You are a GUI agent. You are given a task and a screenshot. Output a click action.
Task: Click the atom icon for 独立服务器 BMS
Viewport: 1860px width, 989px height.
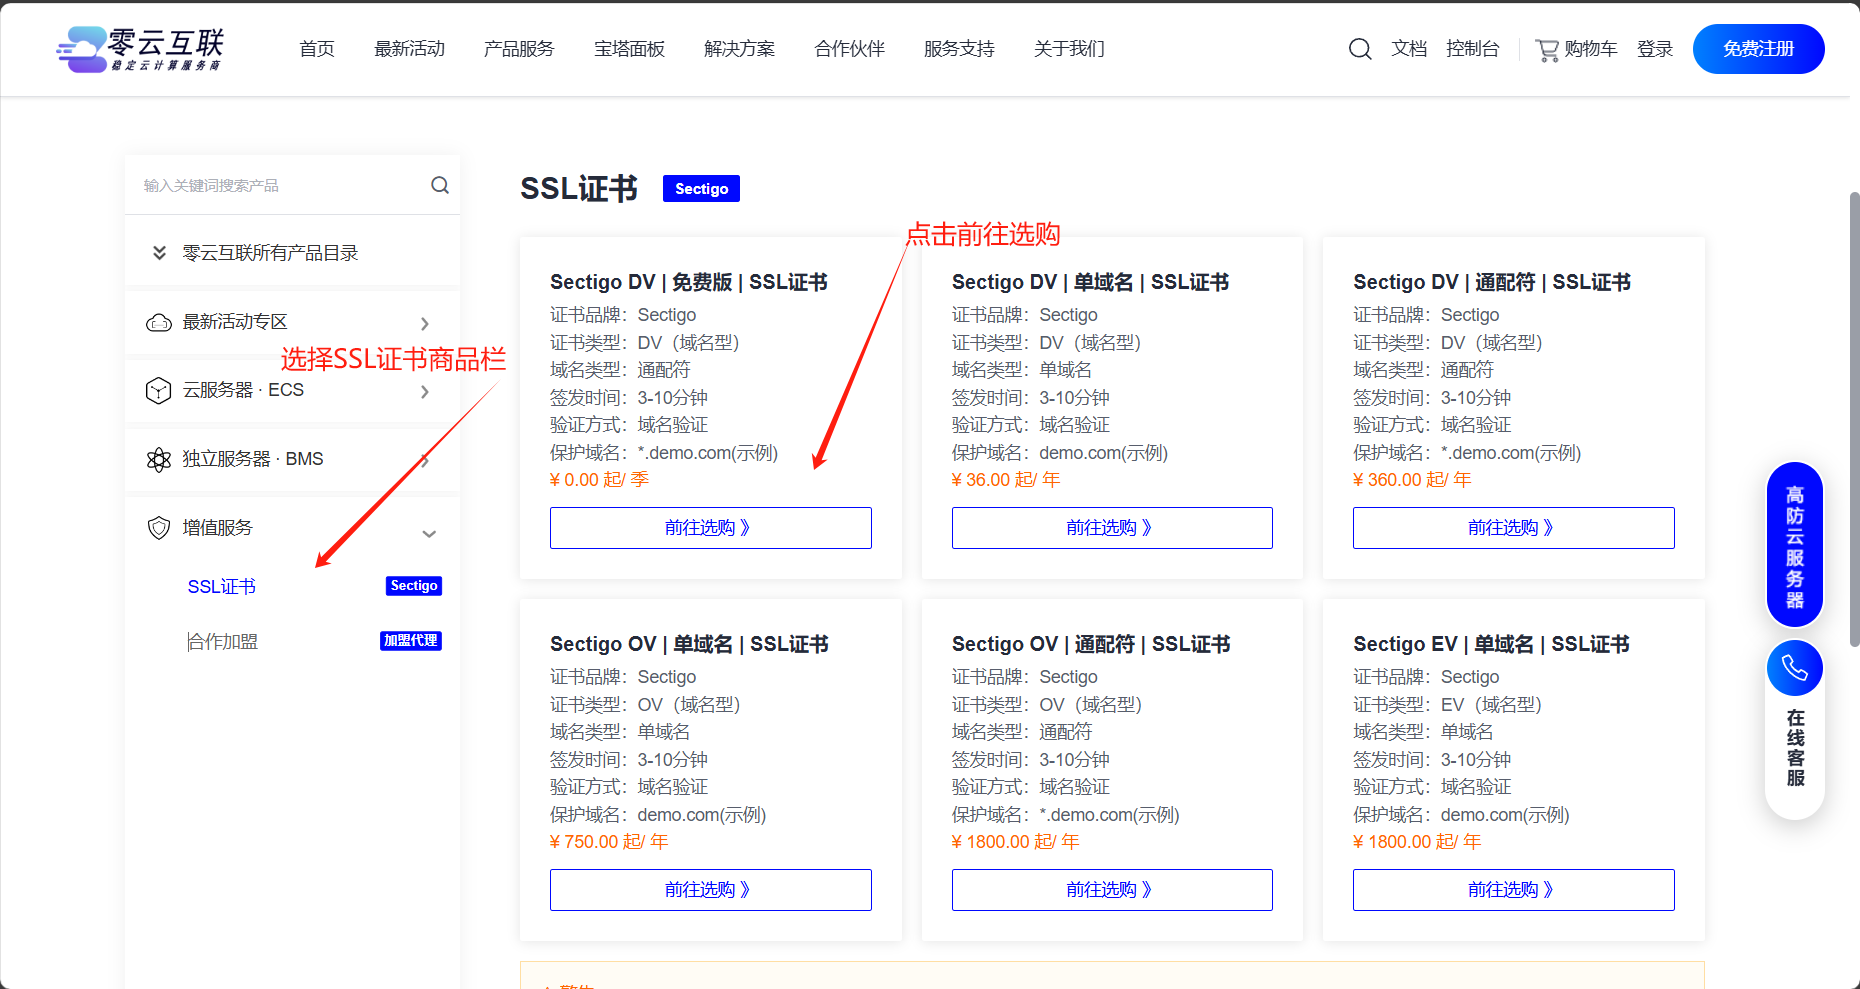(x=159, y=459)
